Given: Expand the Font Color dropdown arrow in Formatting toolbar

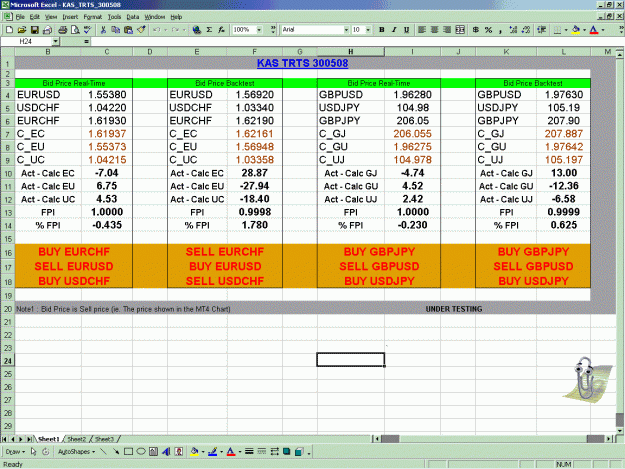Looking at the screenshot, I should (x=603, y=30).
